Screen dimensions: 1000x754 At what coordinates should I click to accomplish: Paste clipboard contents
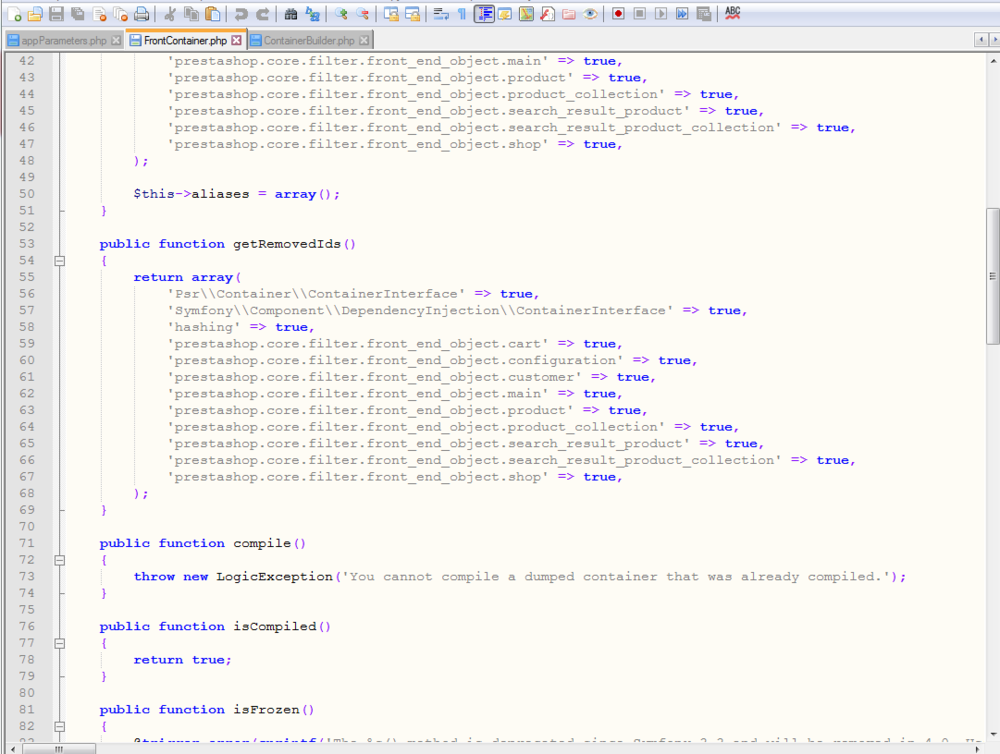(214, 12)
